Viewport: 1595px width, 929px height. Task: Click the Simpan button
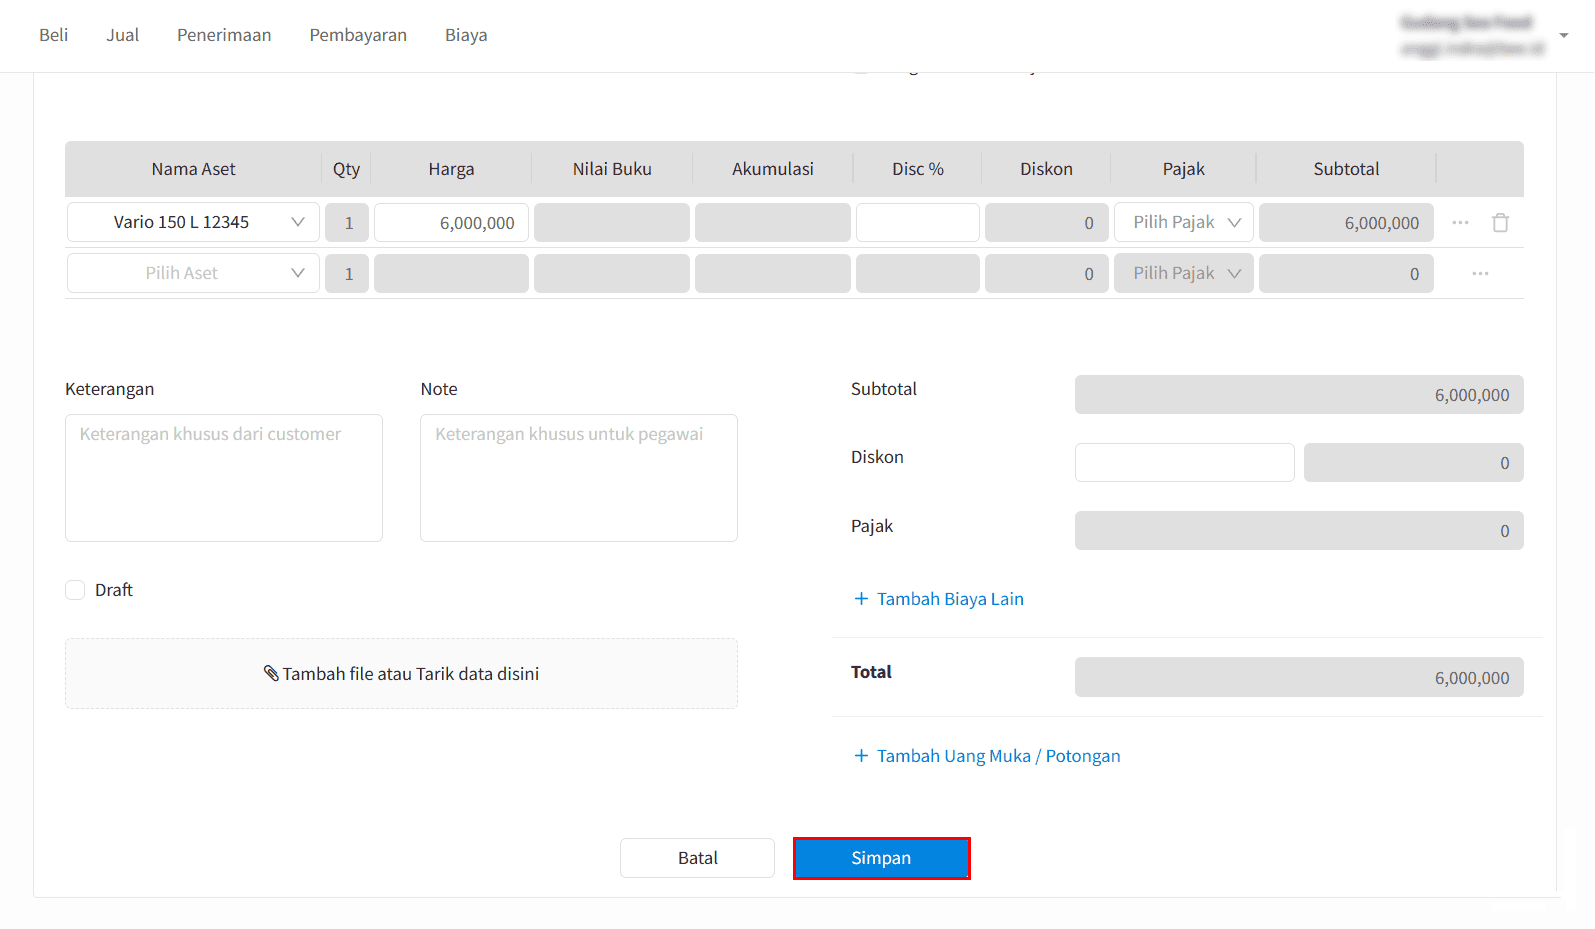point(881,858)
